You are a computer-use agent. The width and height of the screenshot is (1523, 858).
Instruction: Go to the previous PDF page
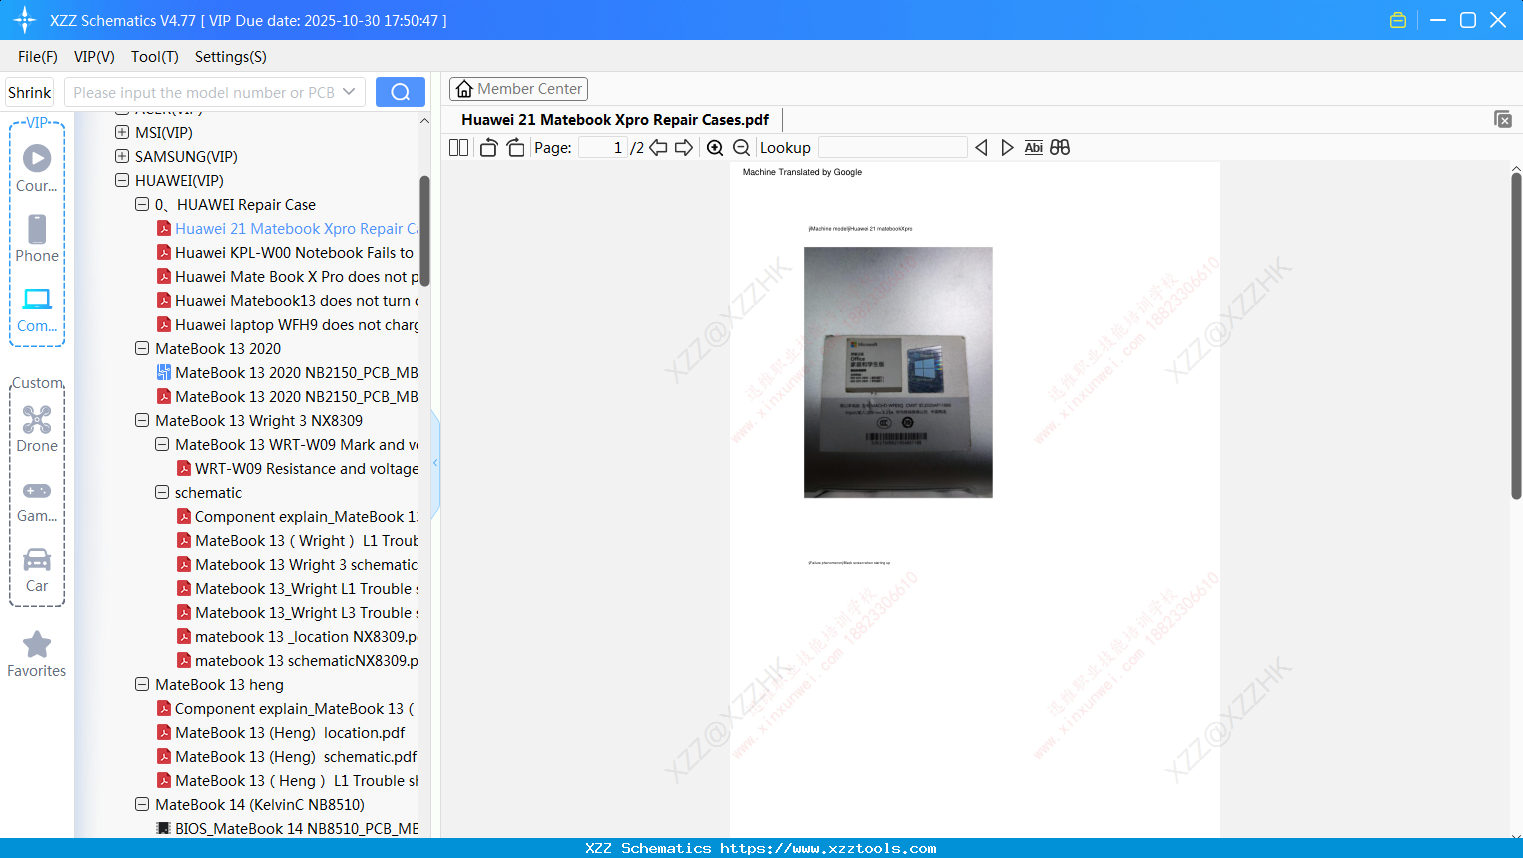[658, 148]
